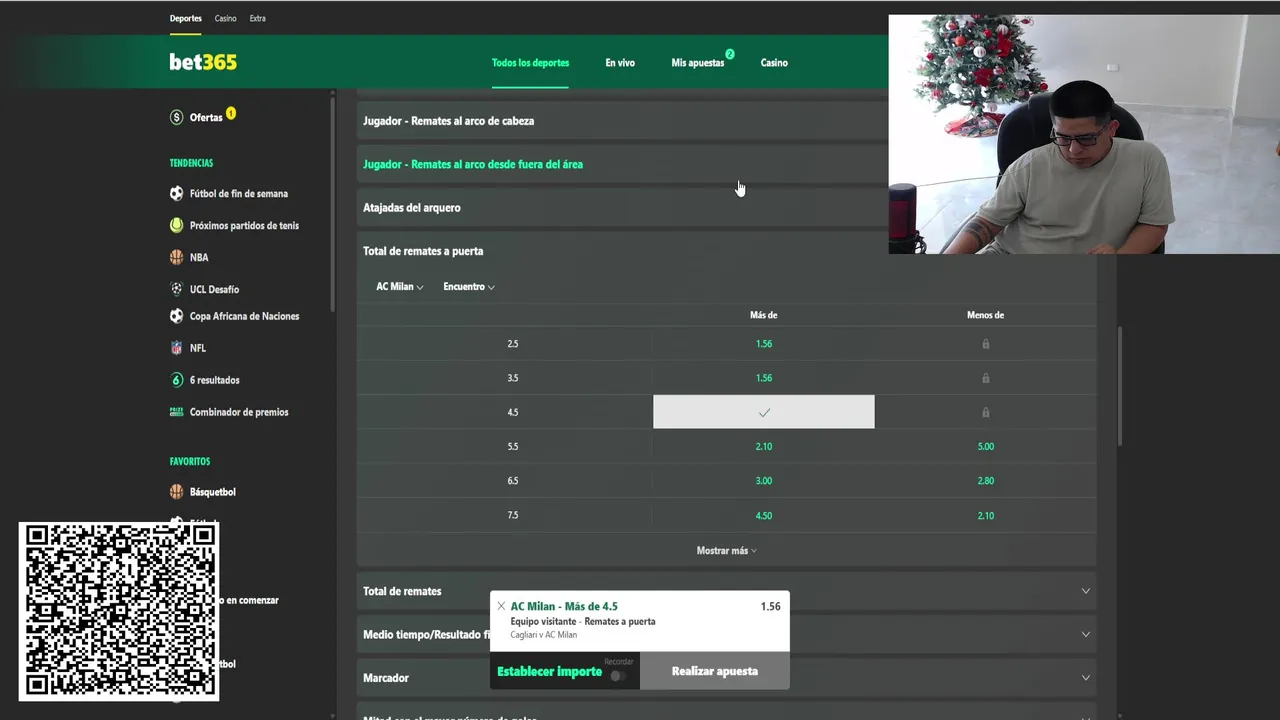Open Casino in the green navigation bar
Screen dimensions: 1280x720
point(774,63)
